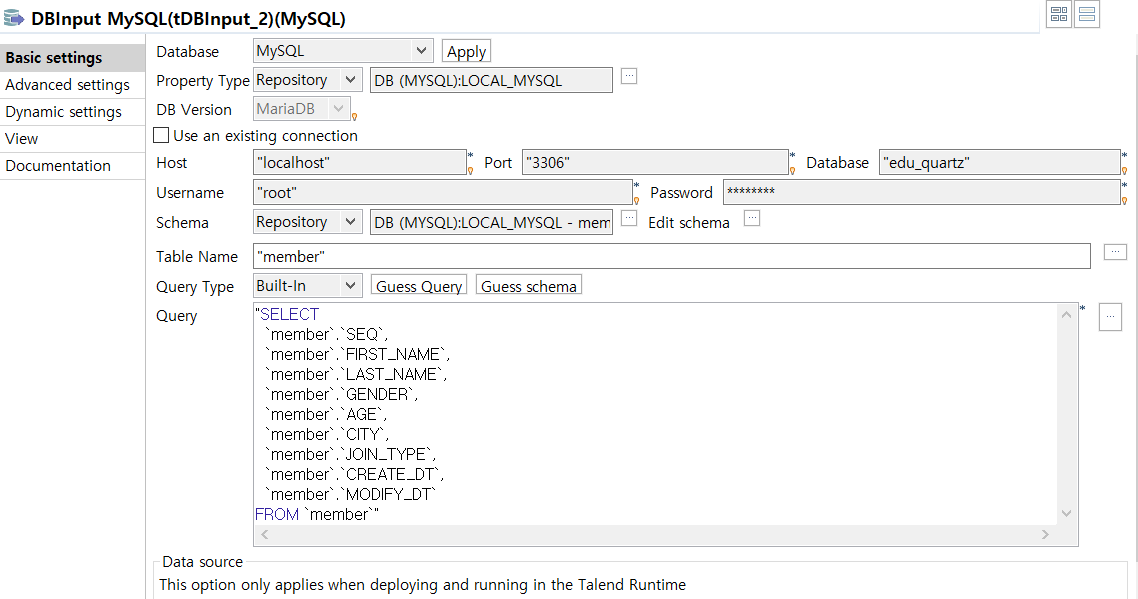Screen dimensions: 1138x599
Task: Open repository browse button next to LOCAL_MYSQL
Action: click(x=629, y=76)
